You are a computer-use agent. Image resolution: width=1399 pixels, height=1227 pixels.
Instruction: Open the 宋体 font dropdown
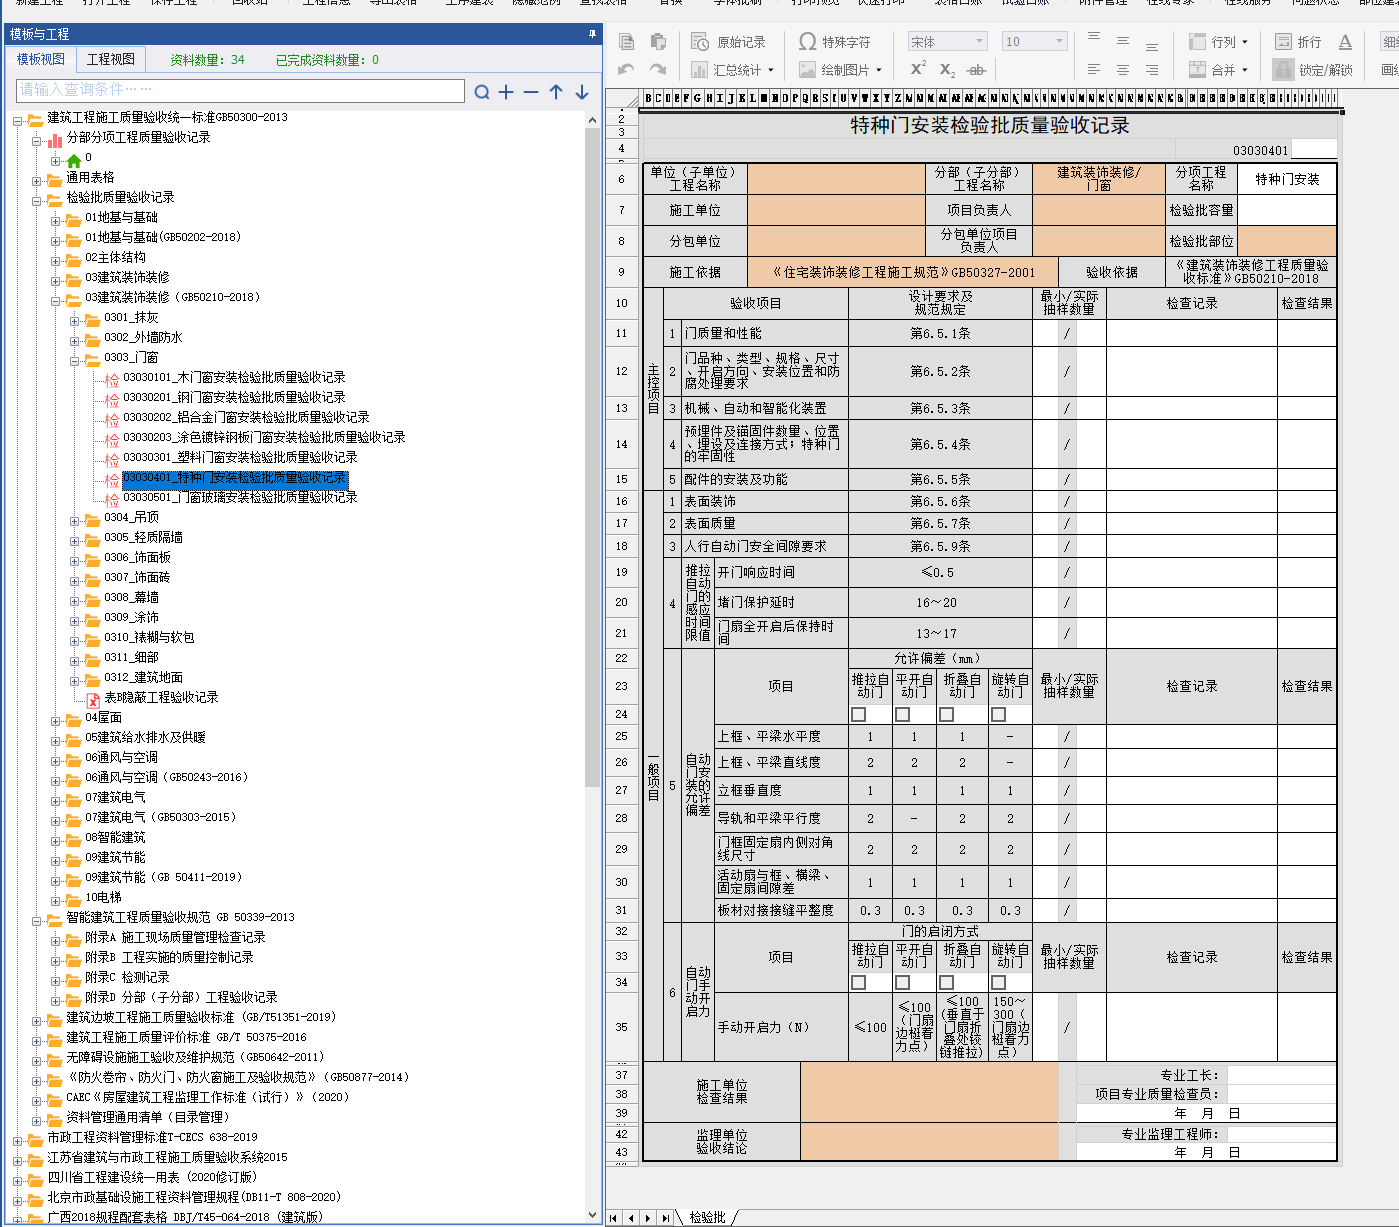point(948,41)
